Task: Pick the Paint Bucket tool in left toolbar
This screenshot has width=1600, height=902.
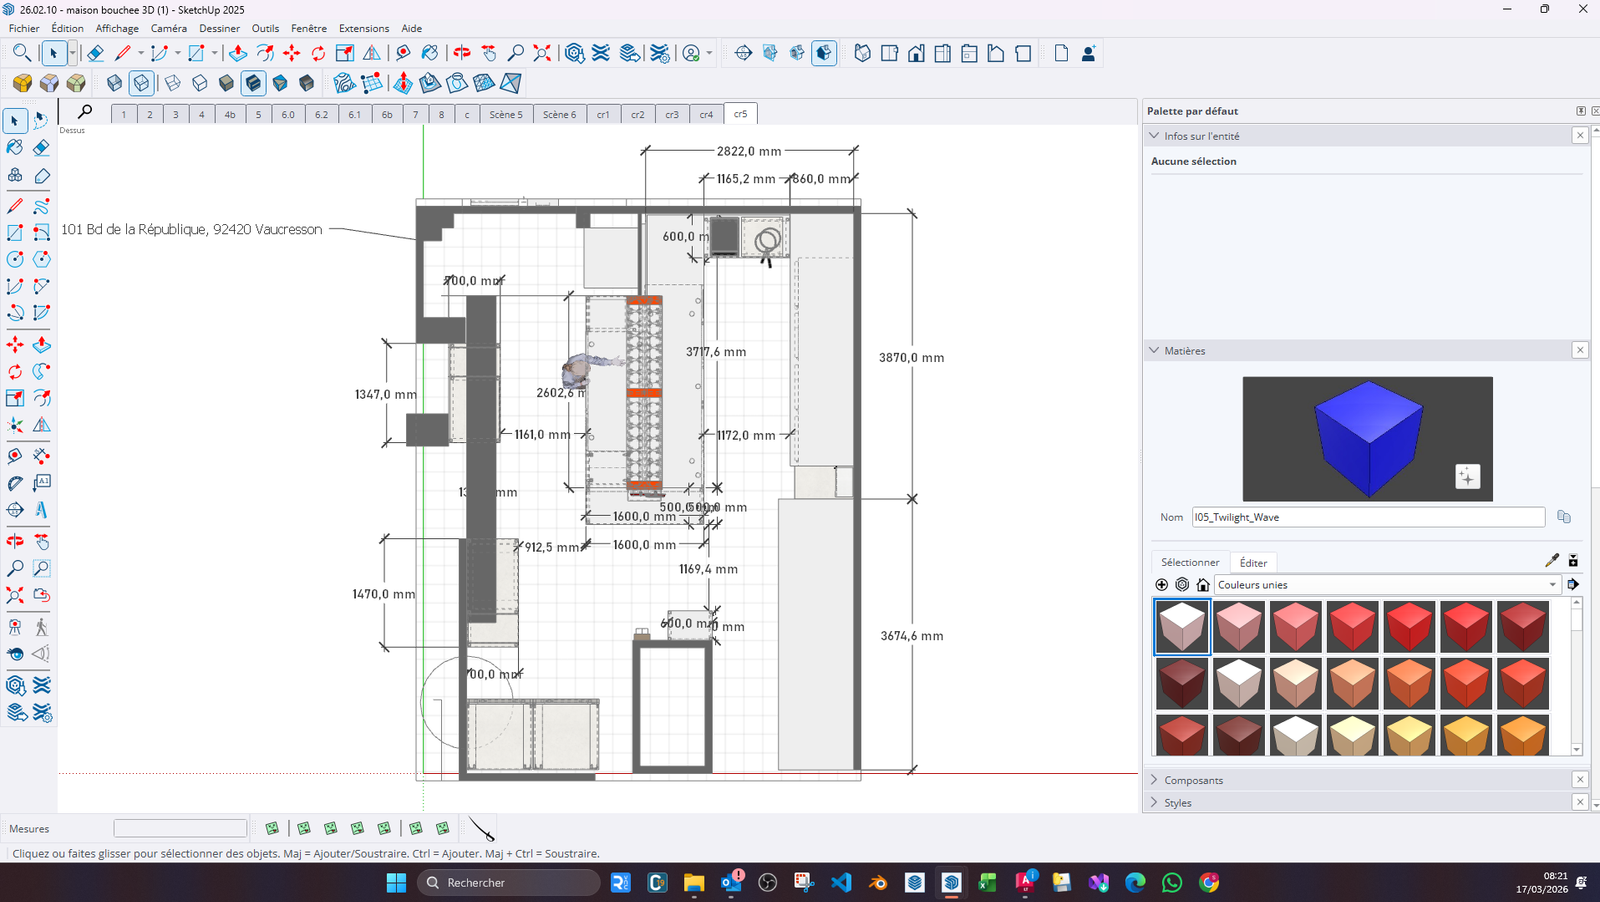Action: [15, 147]
